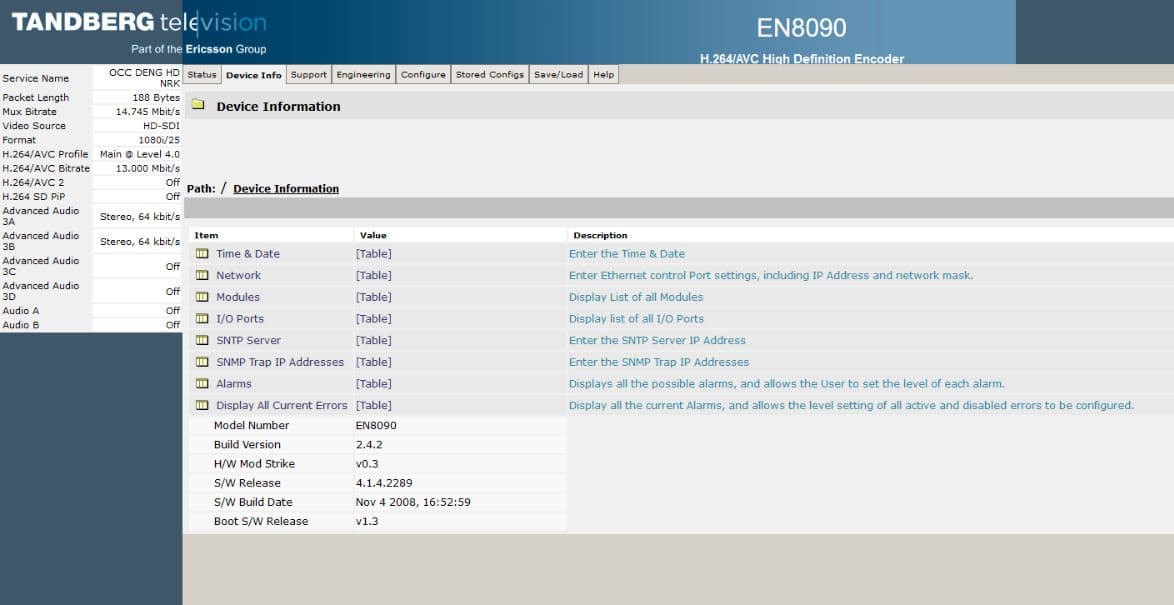Open the Alarms table icon
The image size is (1174, 605).
pyautogui.click(x=202, y=383)
